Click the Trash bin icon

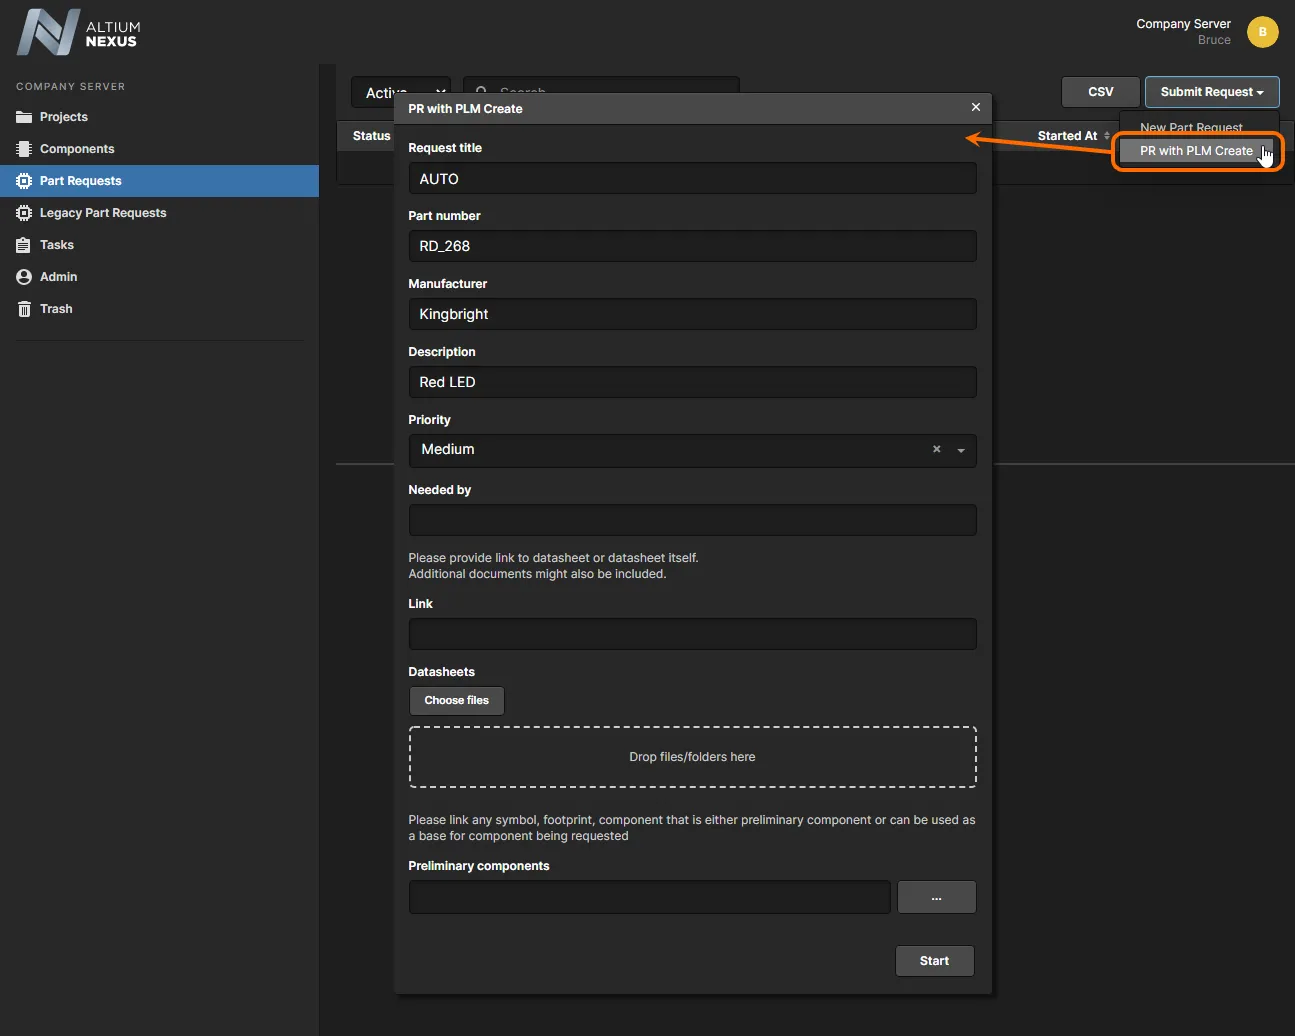pyautogui.click(x=24, y=309)
